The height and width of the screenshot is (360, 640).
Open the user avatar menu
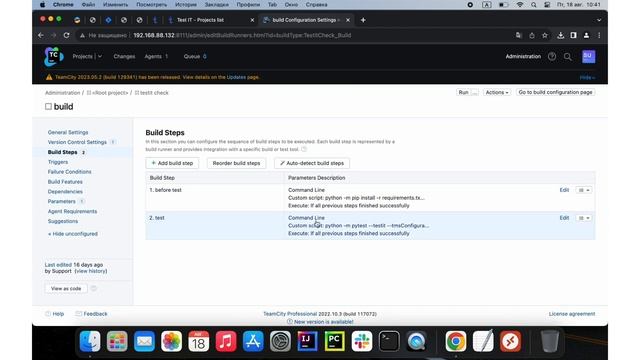tap(588, 56)
